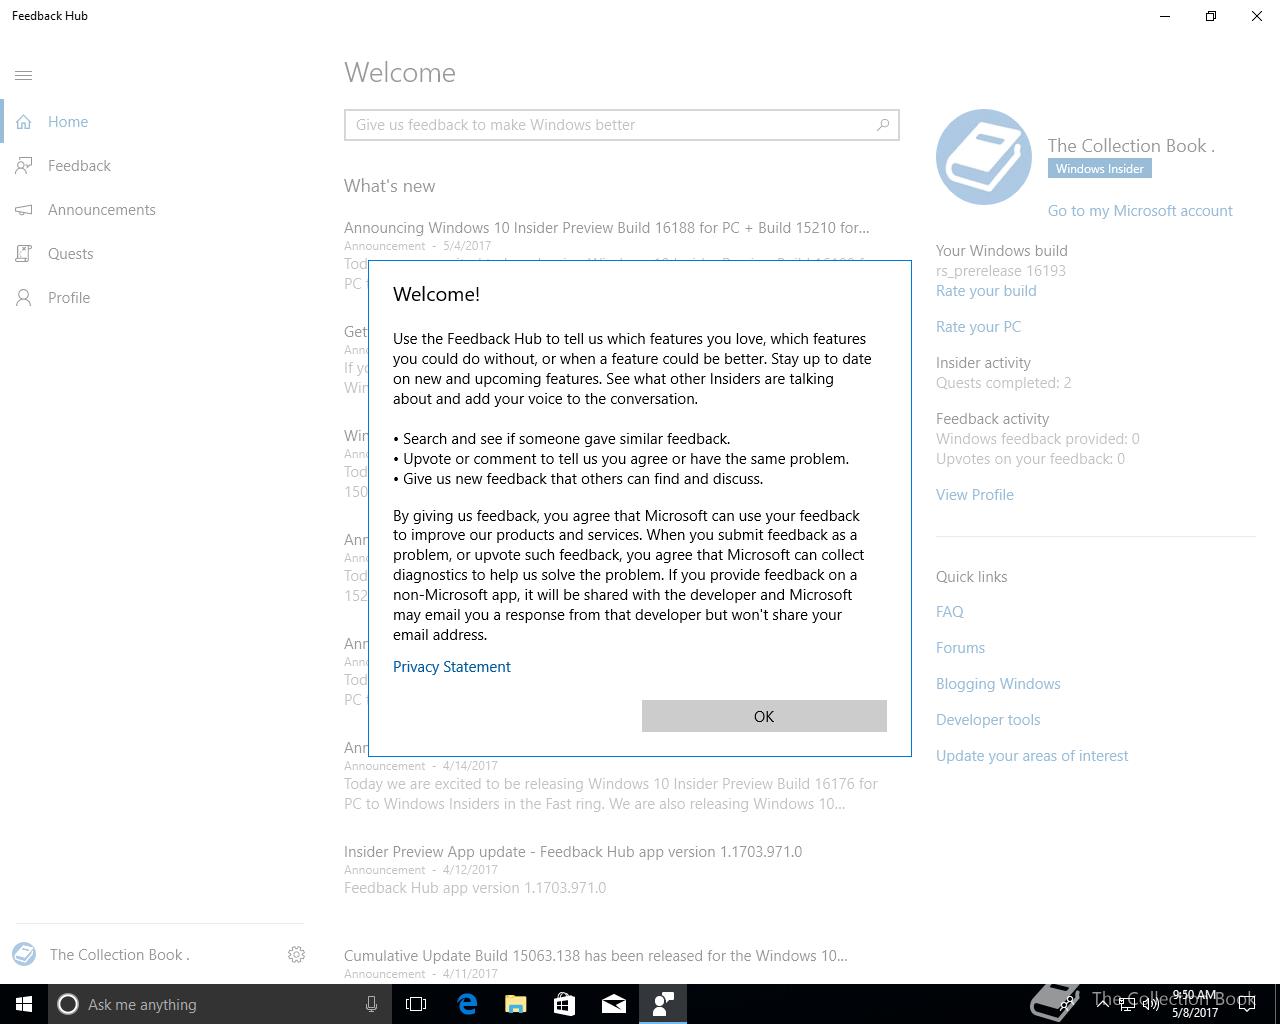Select Quests menu label in sidebar

coord(71,254)
